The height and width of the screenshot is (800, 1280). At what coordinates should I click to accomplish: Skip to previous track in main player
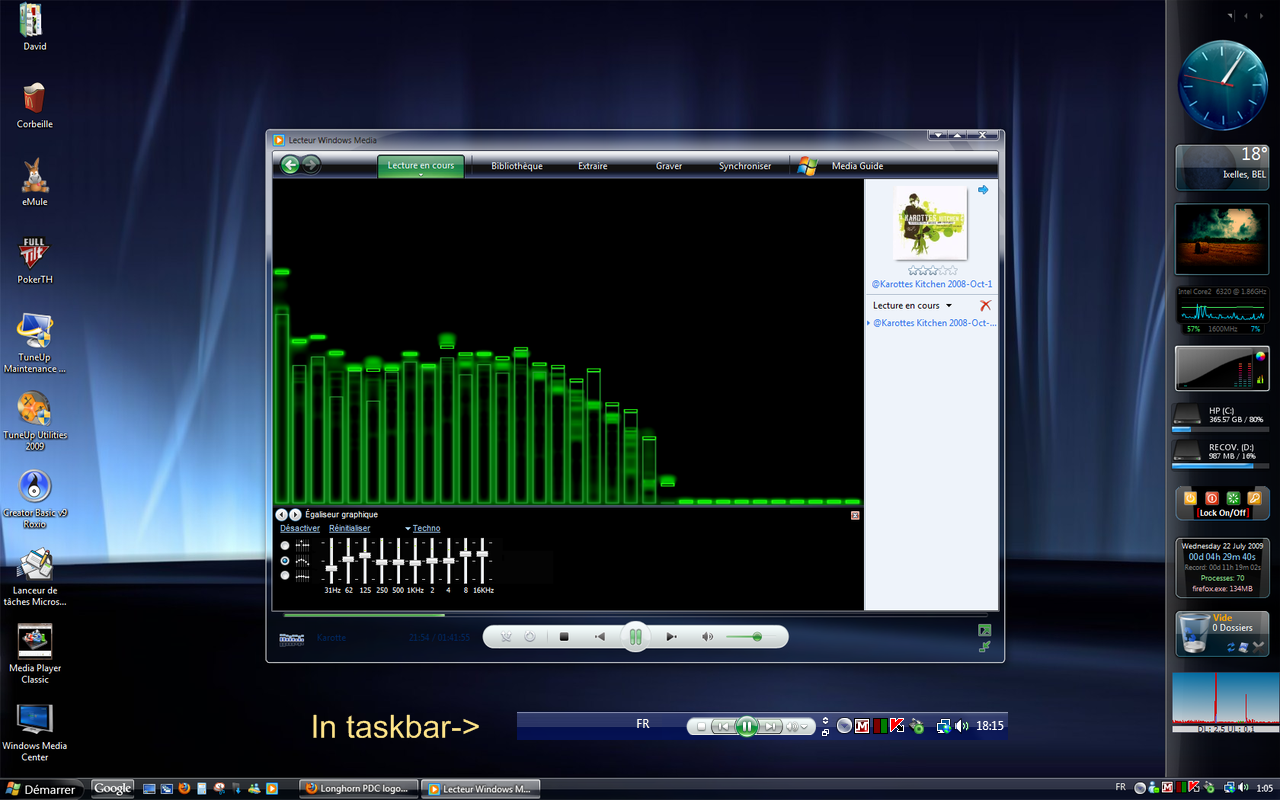(600, 636)
